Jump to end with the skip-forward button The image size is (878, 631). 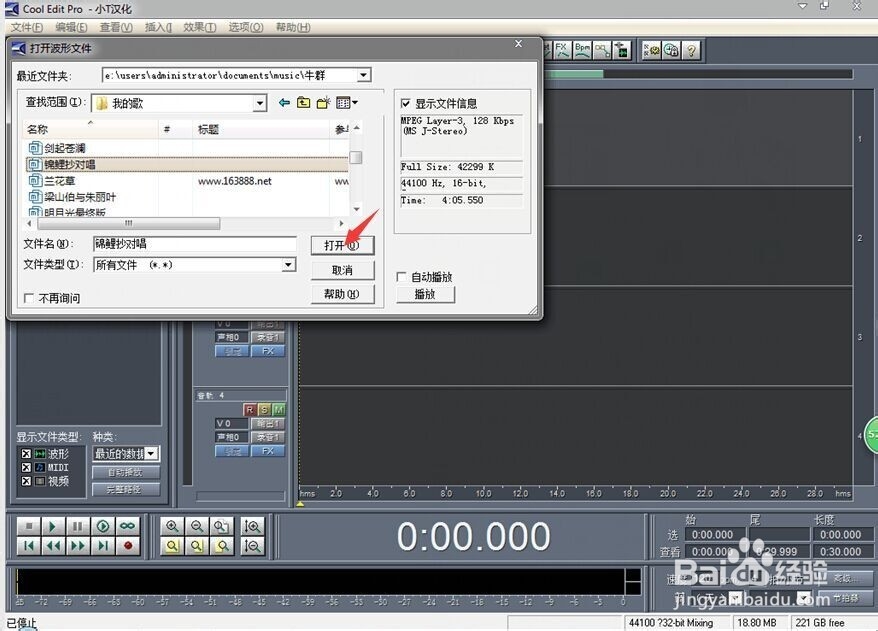(102, 546)
